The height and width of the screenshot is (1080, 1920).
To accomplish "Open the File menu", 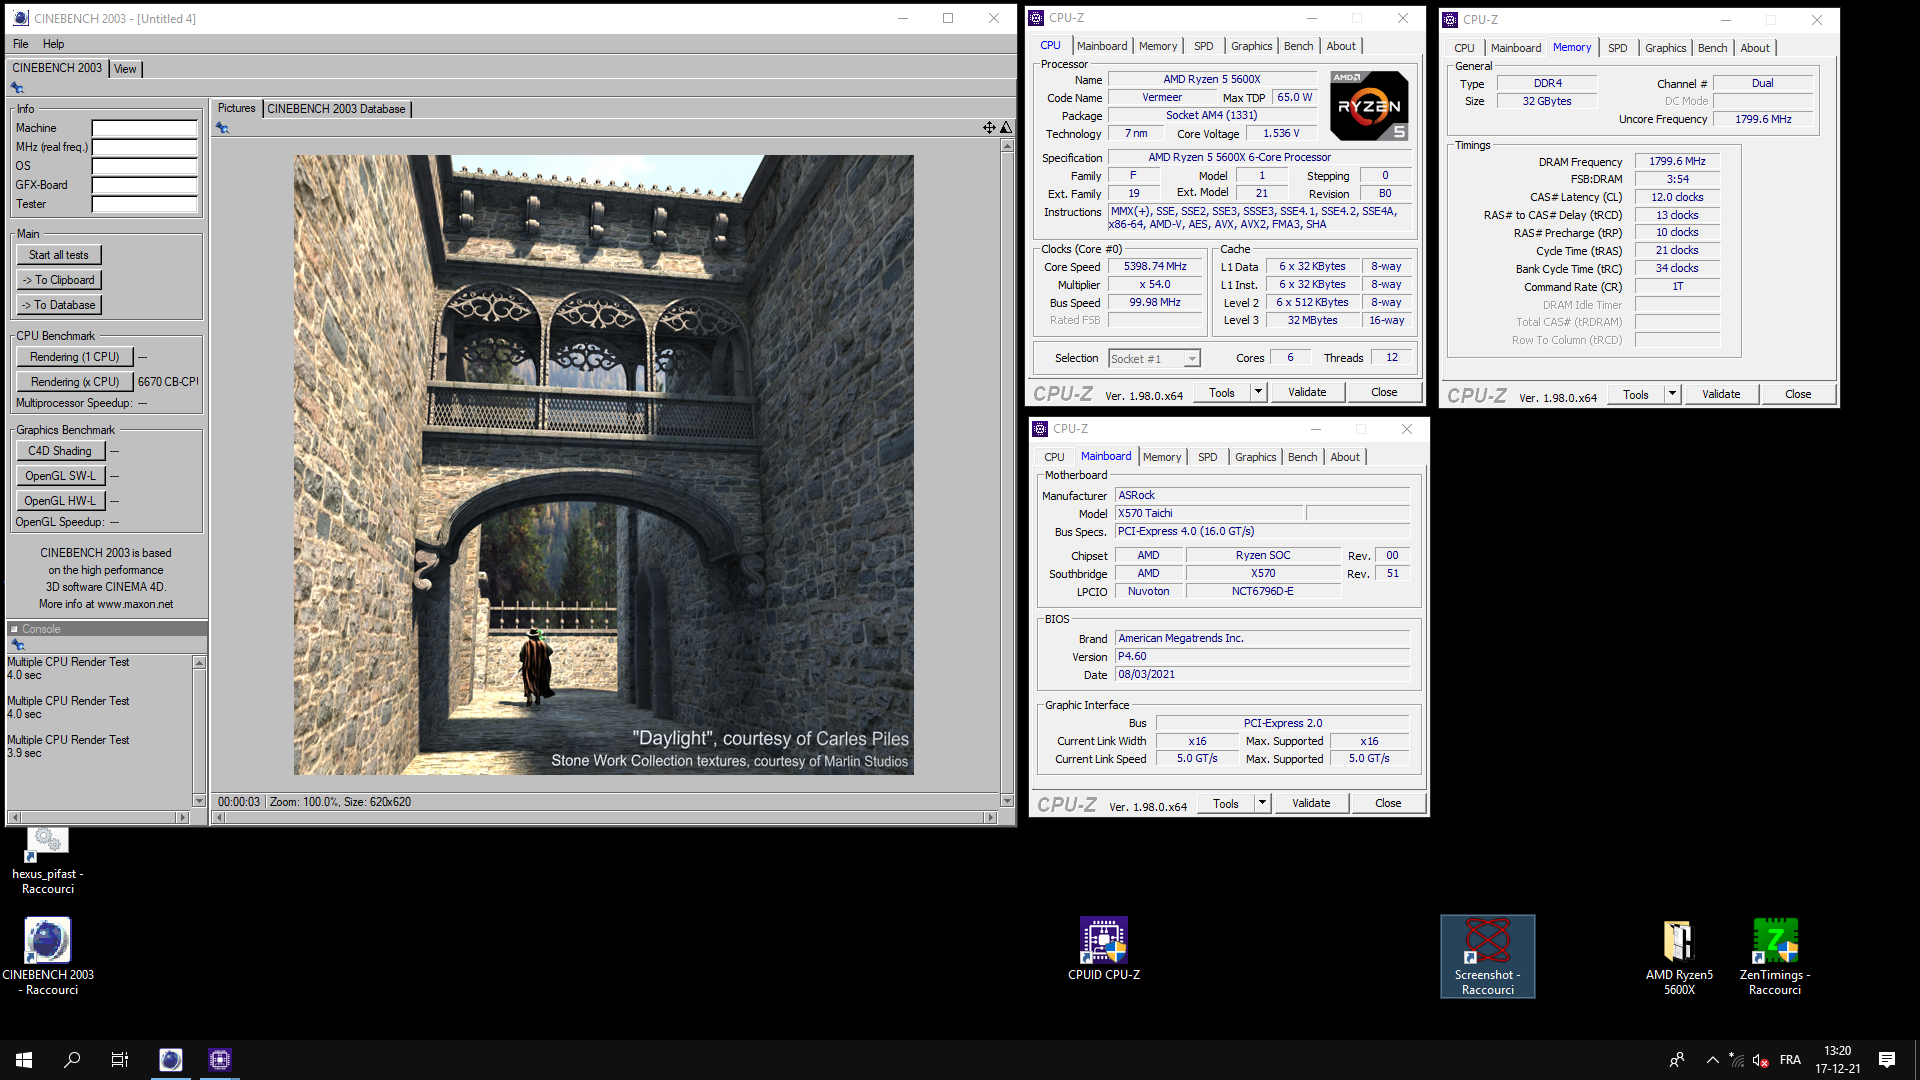I will [21, 44].
